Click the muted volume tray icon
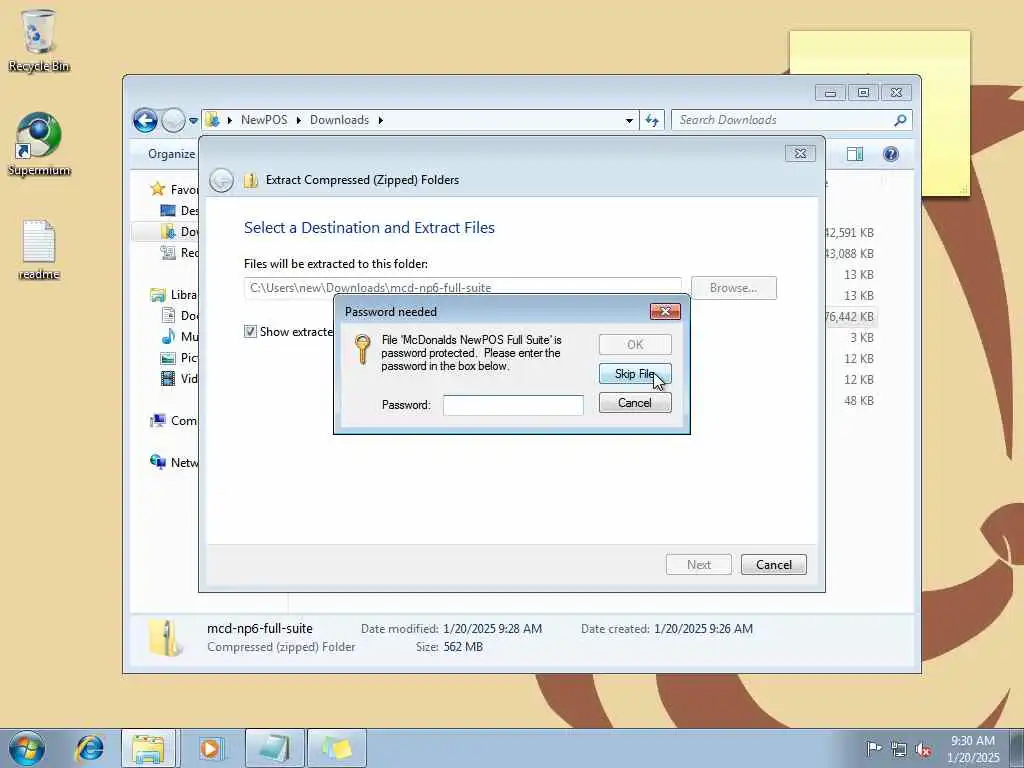The width and height of the screenshot is (1024, 768). [923, 749]
